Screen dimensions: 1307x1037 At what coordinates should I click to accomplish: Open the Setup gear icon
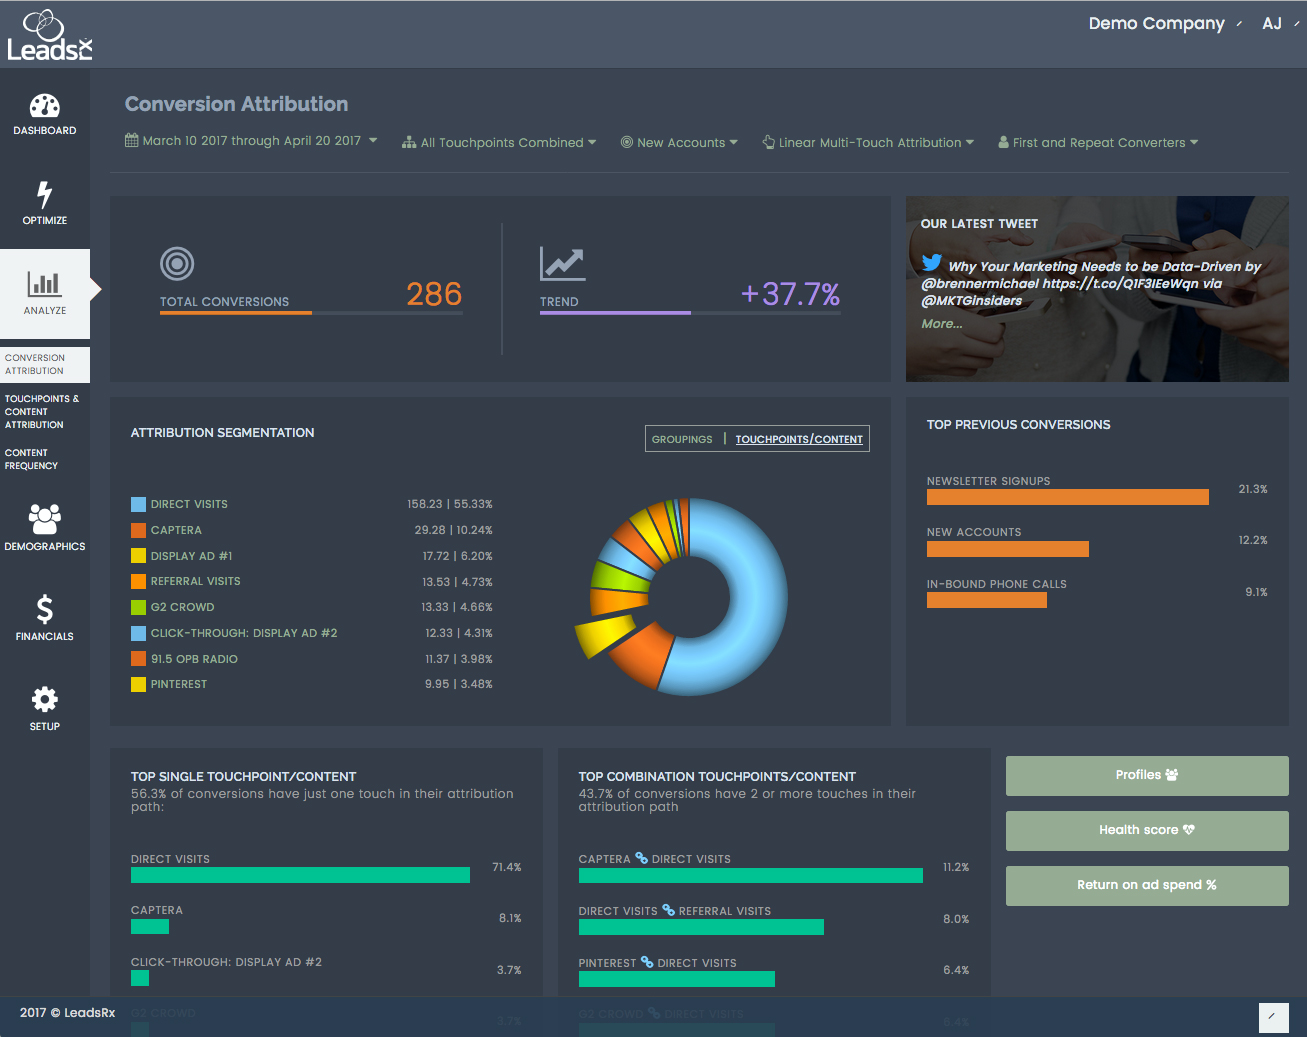coord(44,699)
